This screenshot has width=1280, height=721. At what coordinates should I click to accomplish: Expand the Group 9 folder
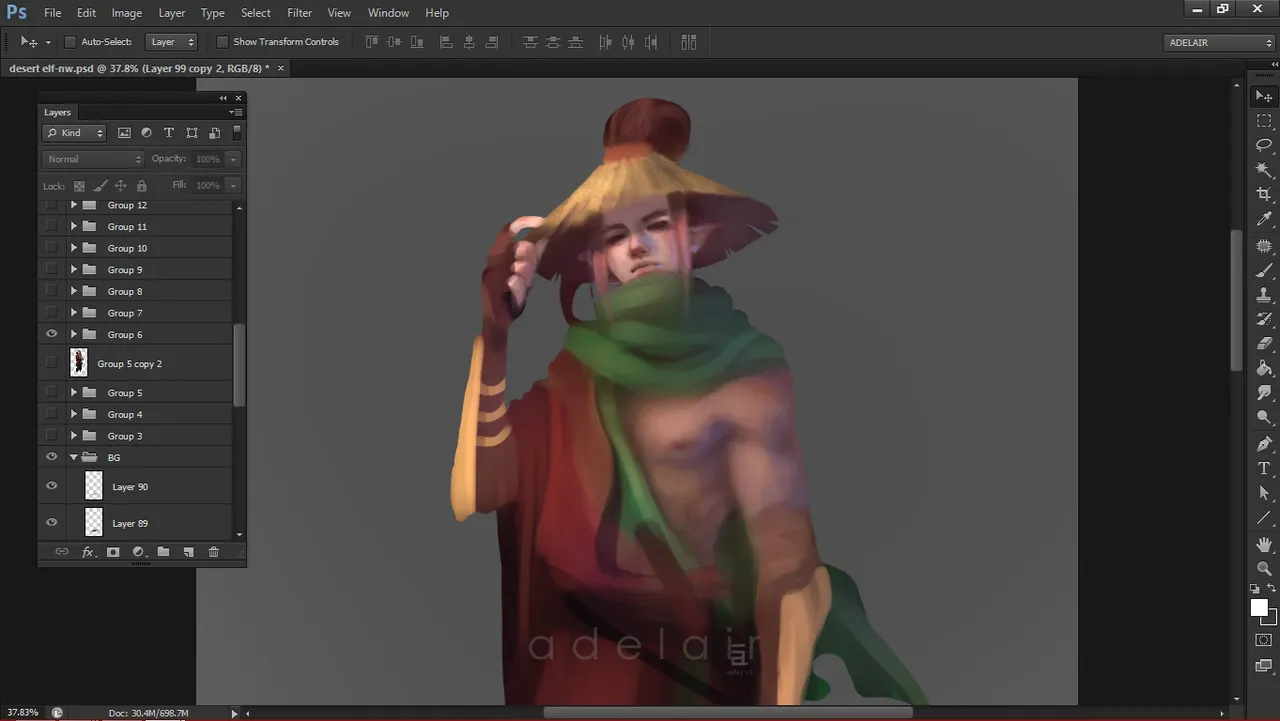click(74, 270)
